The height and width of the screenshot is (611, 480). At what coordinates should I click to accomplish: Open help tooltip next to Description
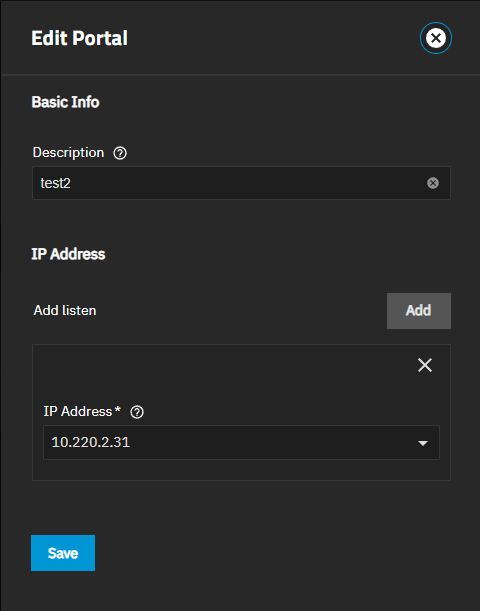pos(120,153)
